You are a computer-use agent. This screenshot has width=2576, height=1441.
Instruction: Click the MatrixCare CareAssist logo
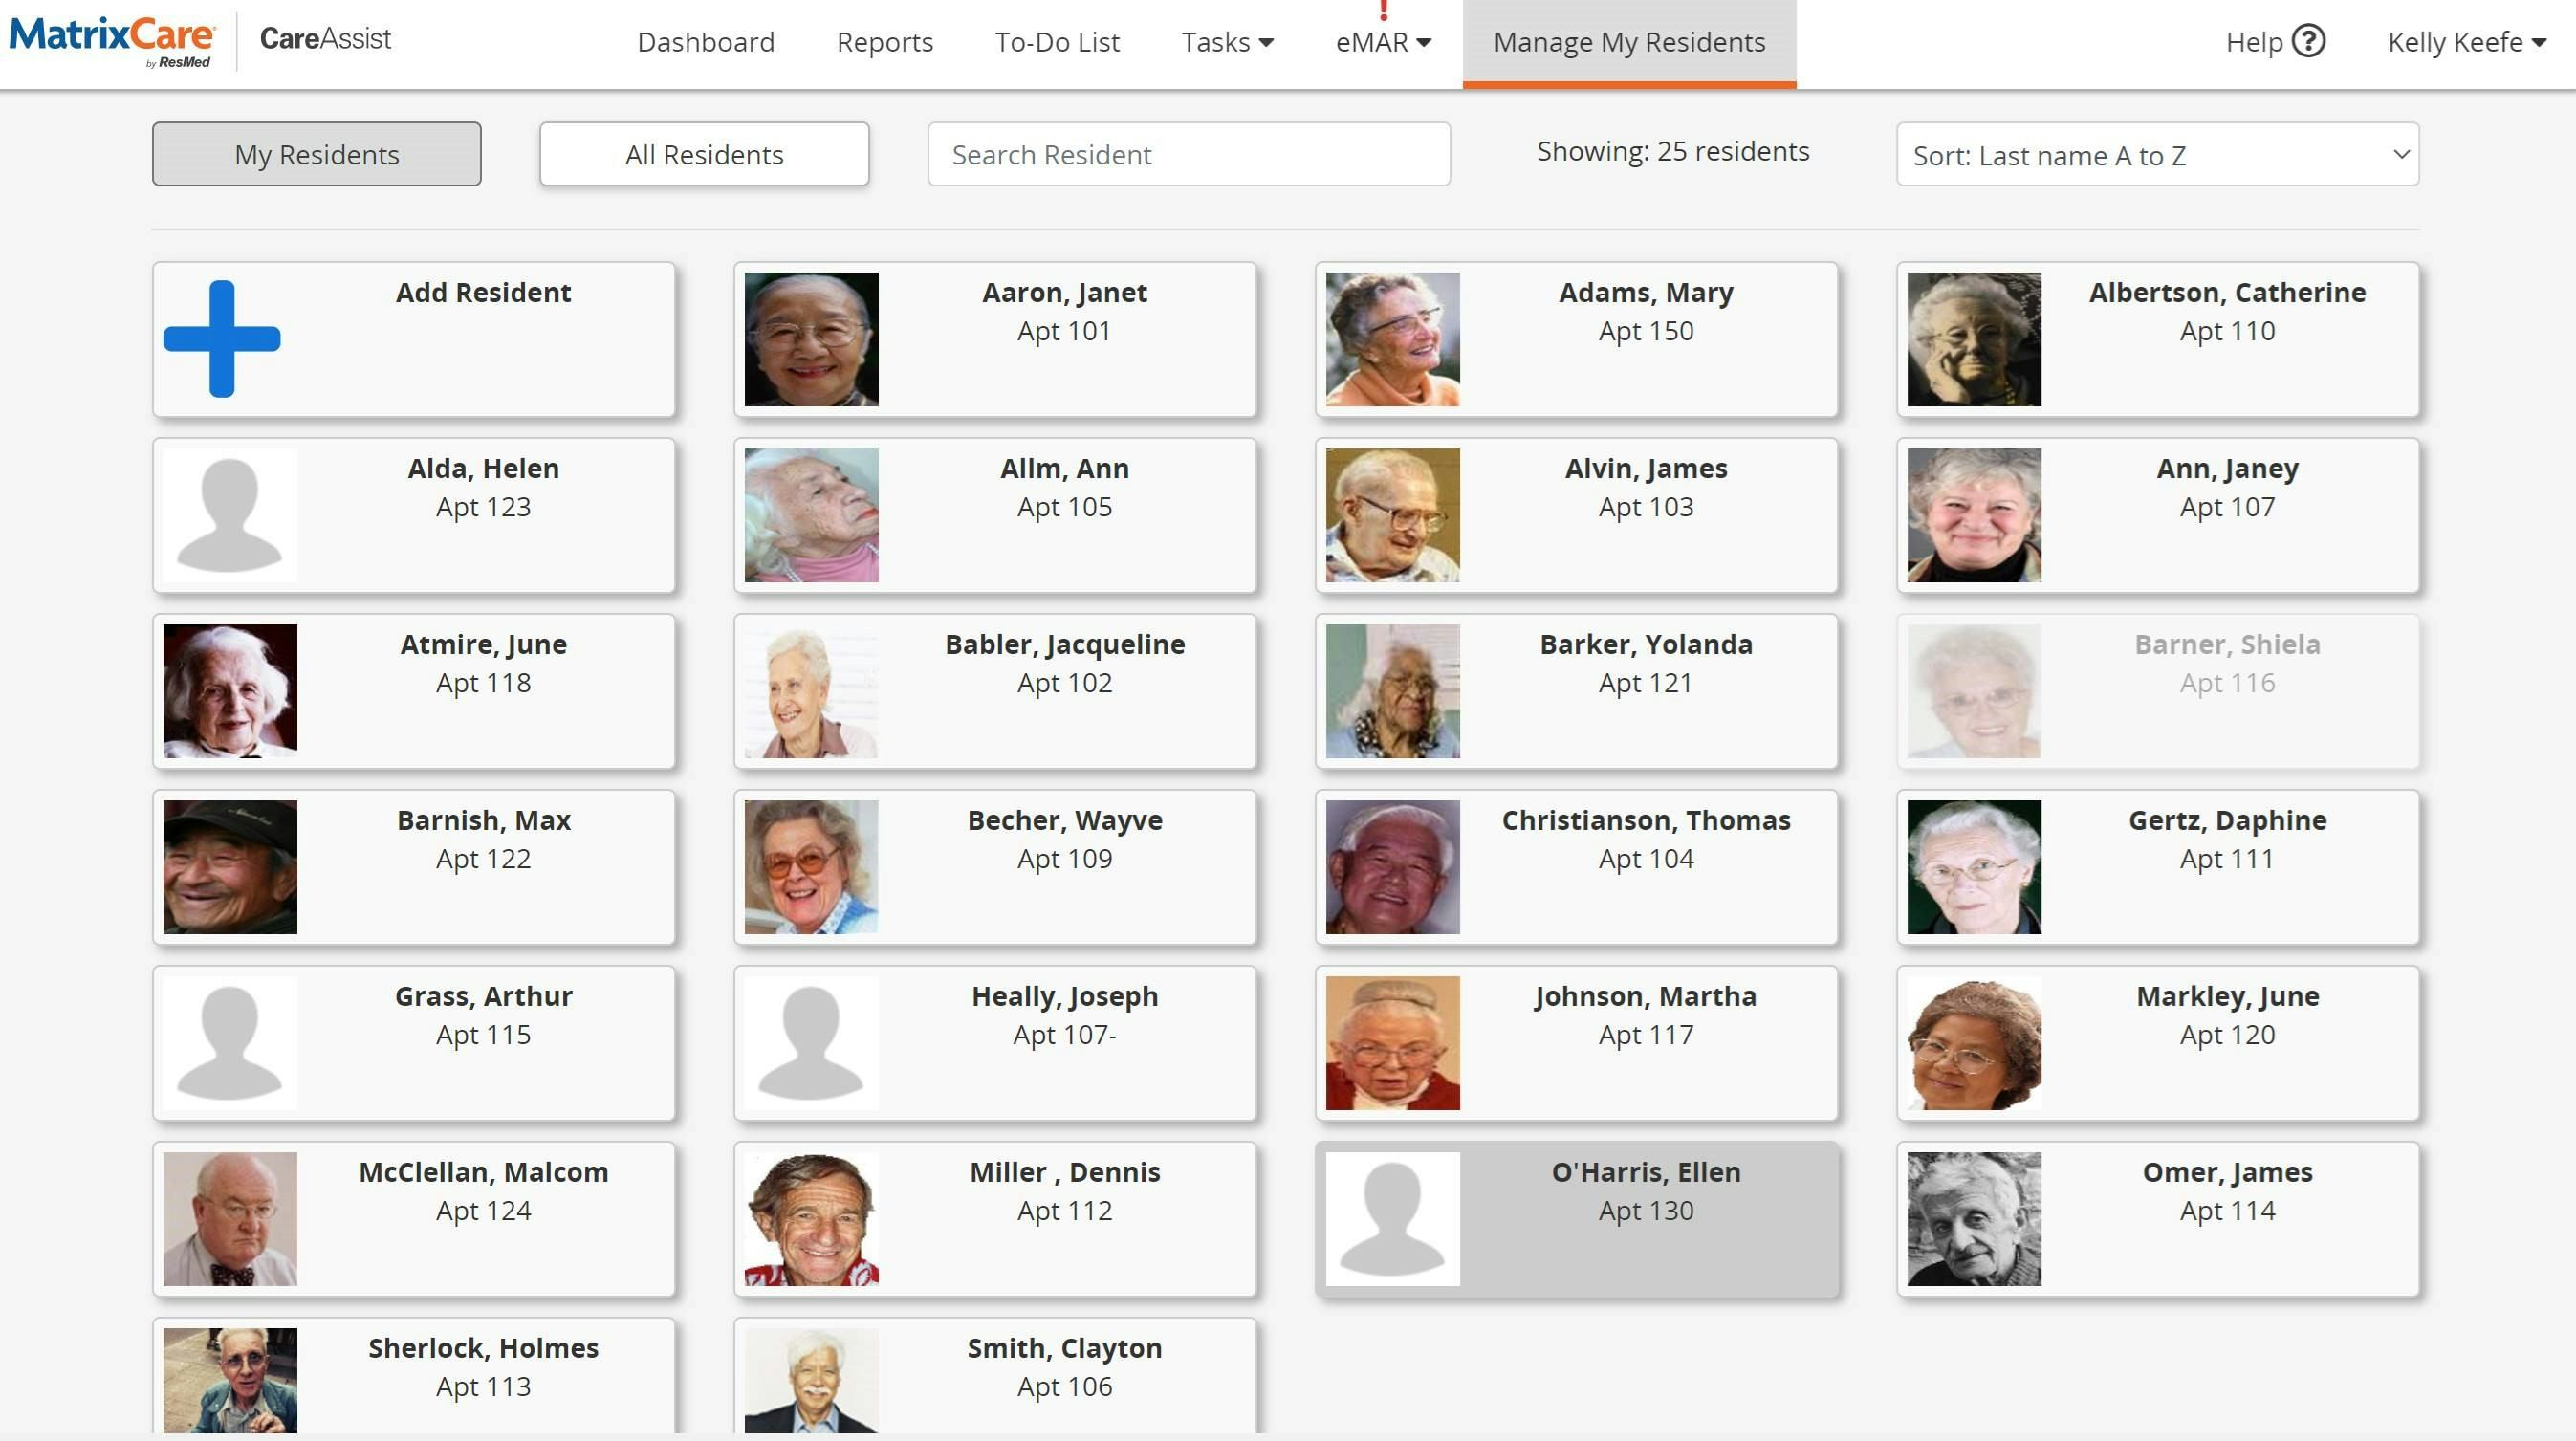pos(110,40)
